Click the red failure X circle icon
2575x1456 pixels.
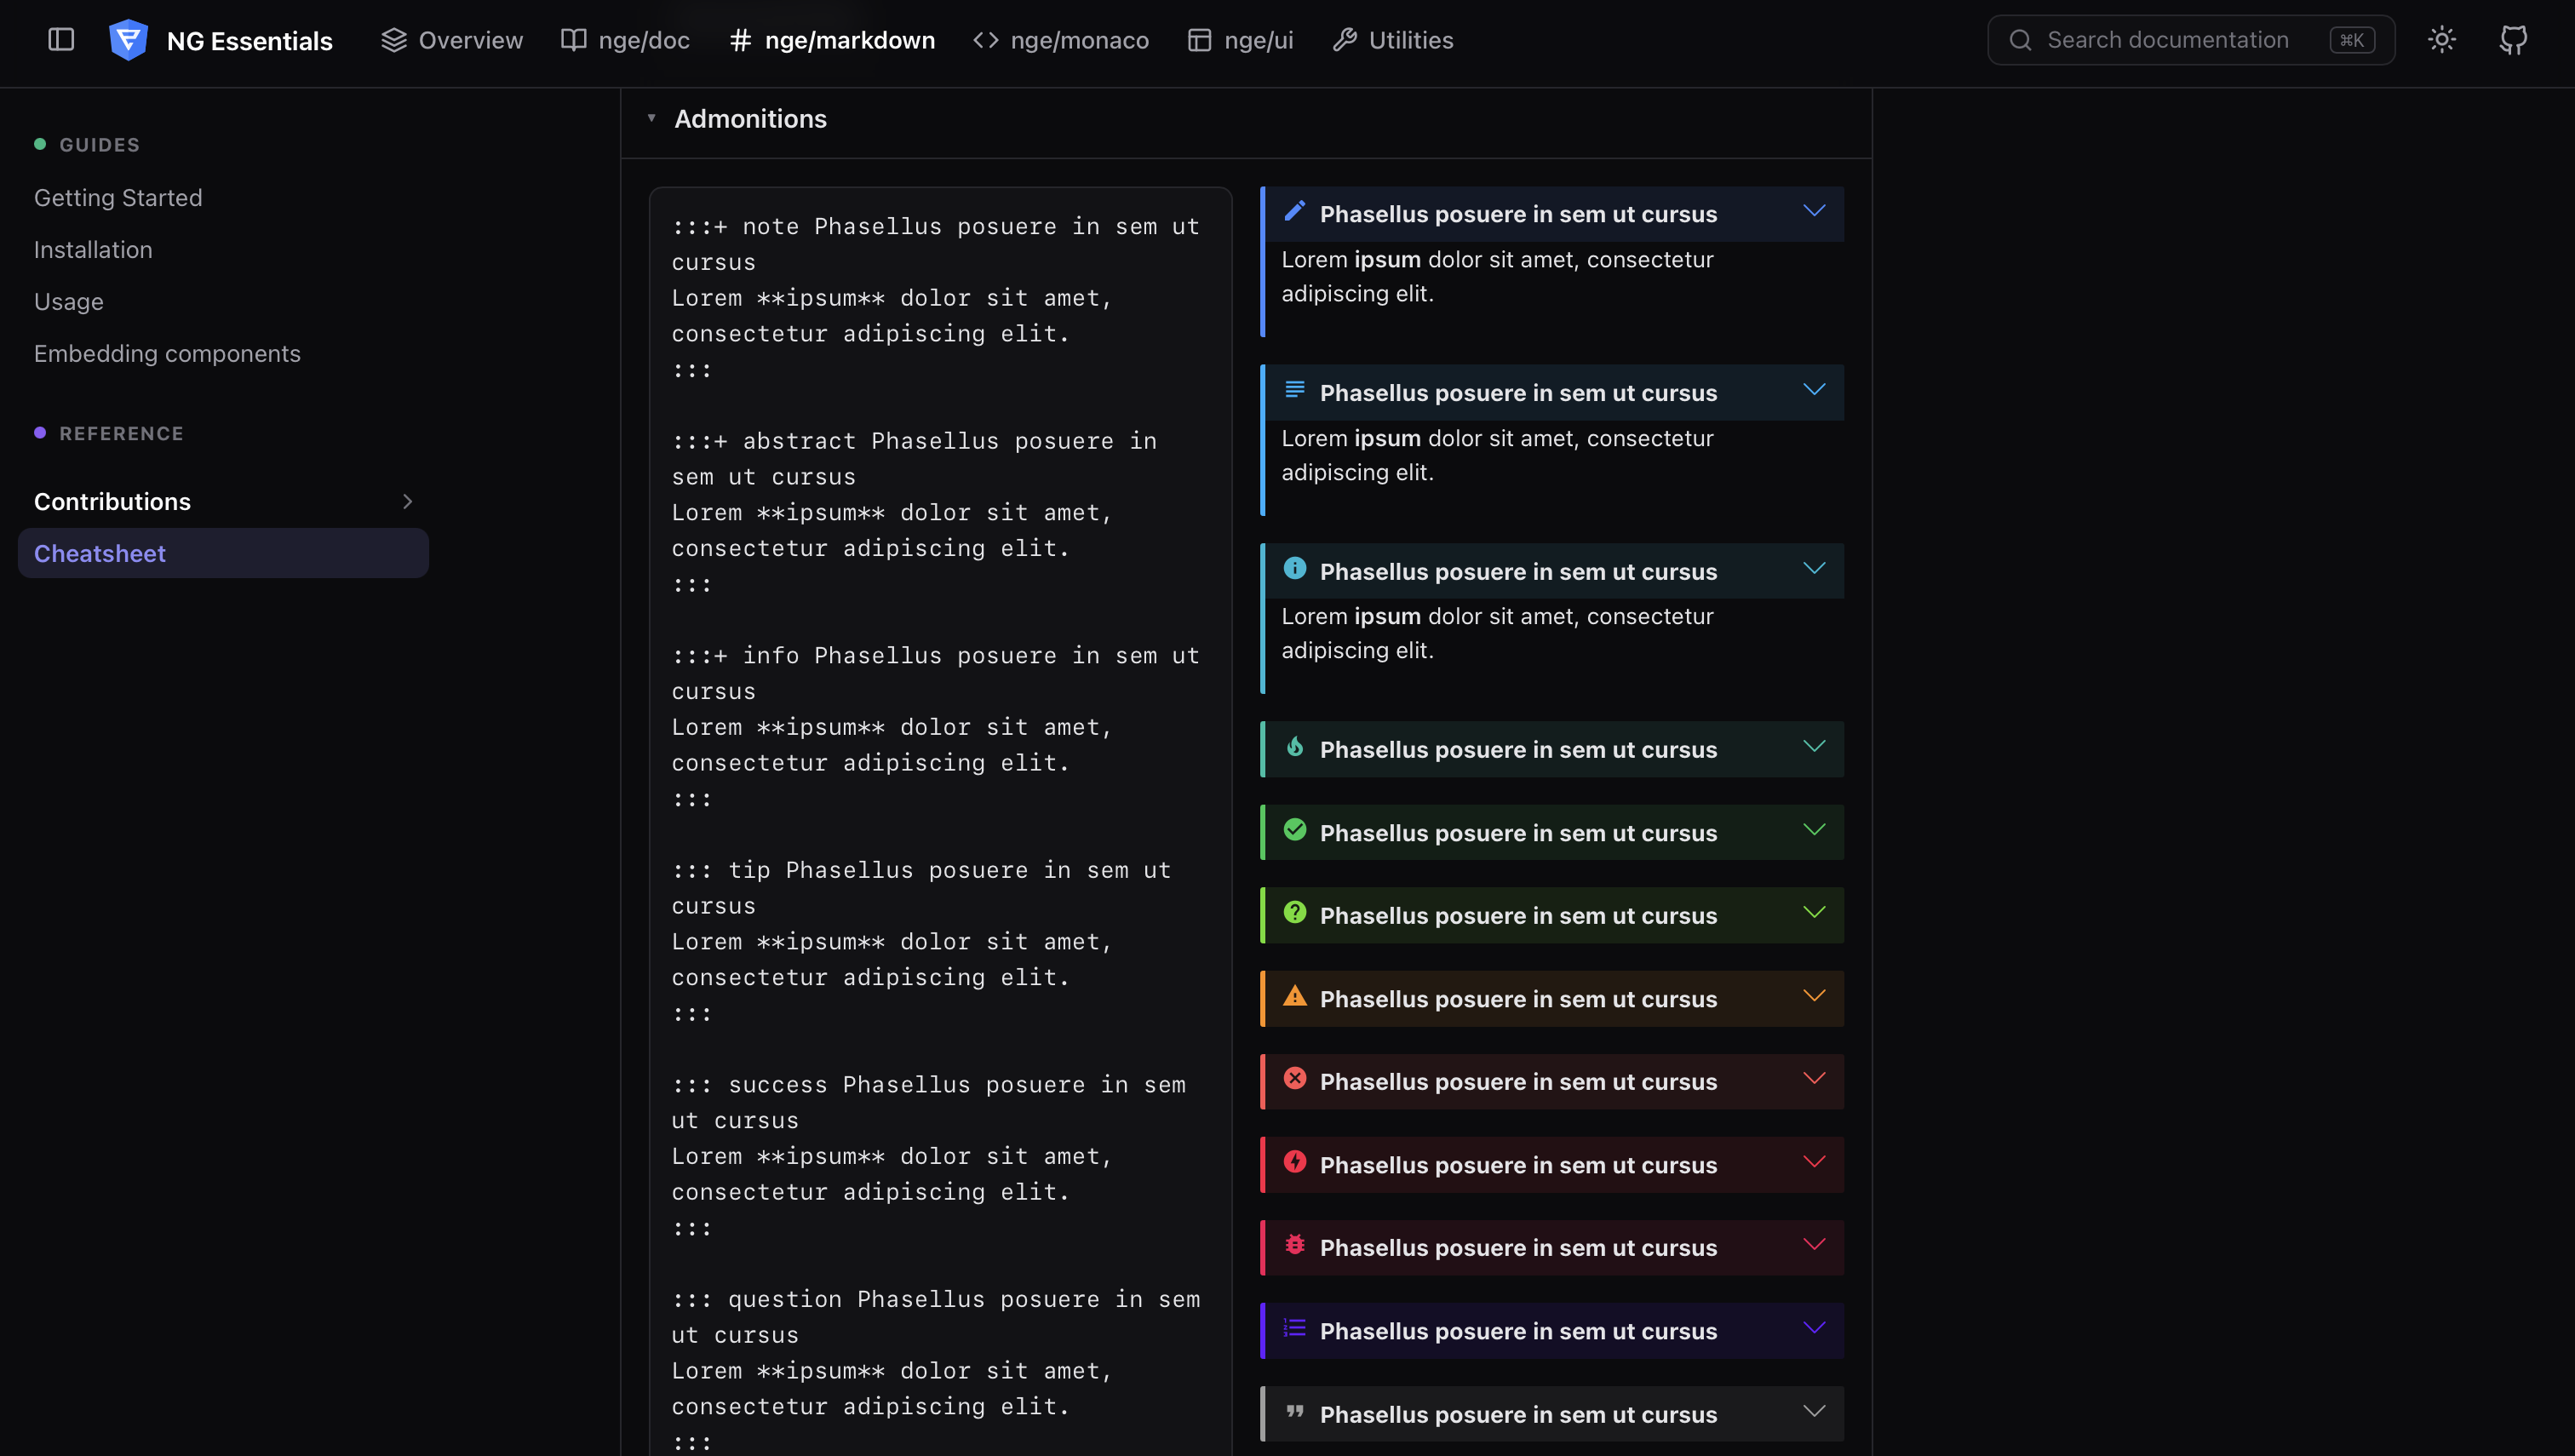pyautogui.click(x=1294, y=1079)
